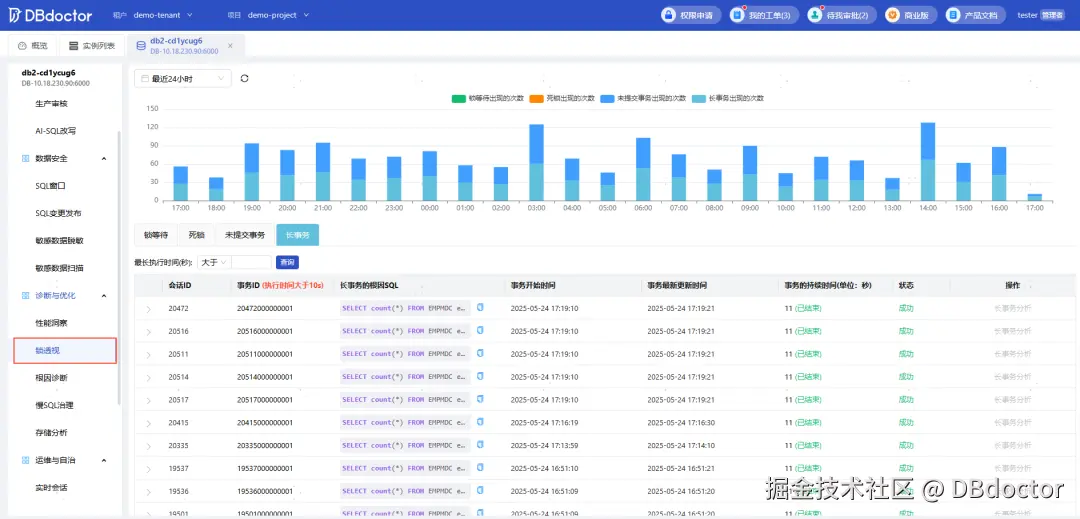Image resolution: width=1080 pixels, height=519 pixels.
Task: Open SQL变更发布 in sidebar
Action: 59,213
